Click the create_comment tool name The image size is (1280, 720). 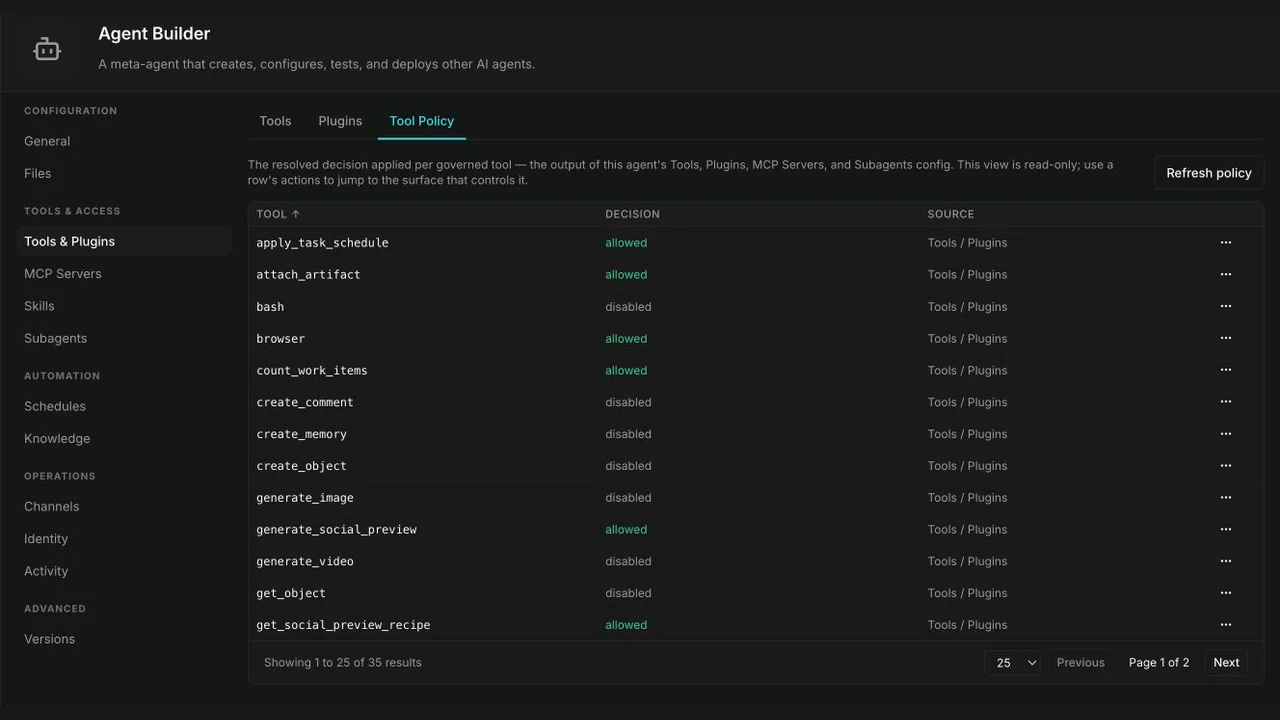305,402
